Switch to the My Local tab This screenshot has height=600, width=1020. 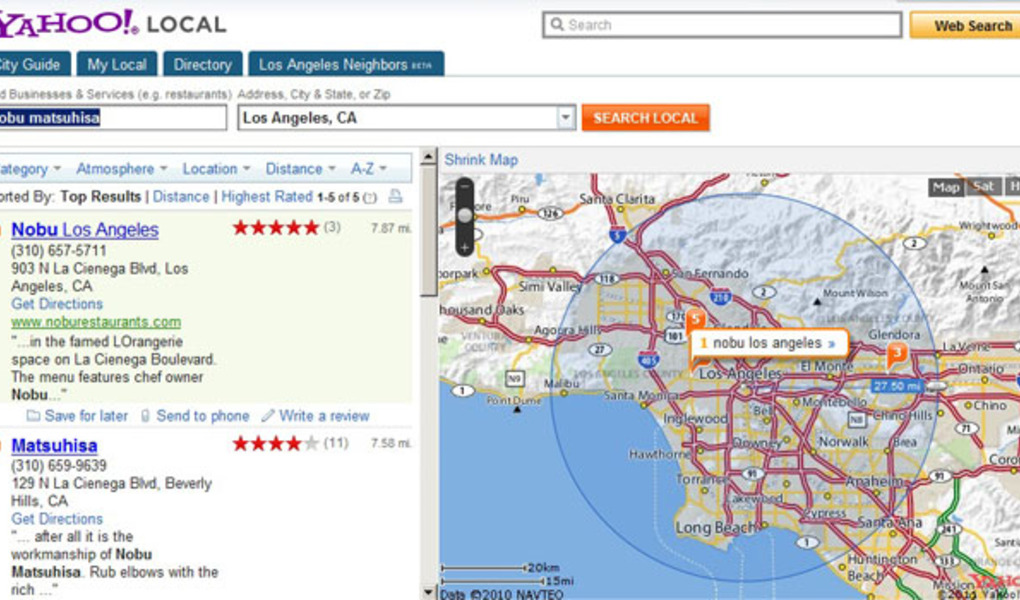117,64
